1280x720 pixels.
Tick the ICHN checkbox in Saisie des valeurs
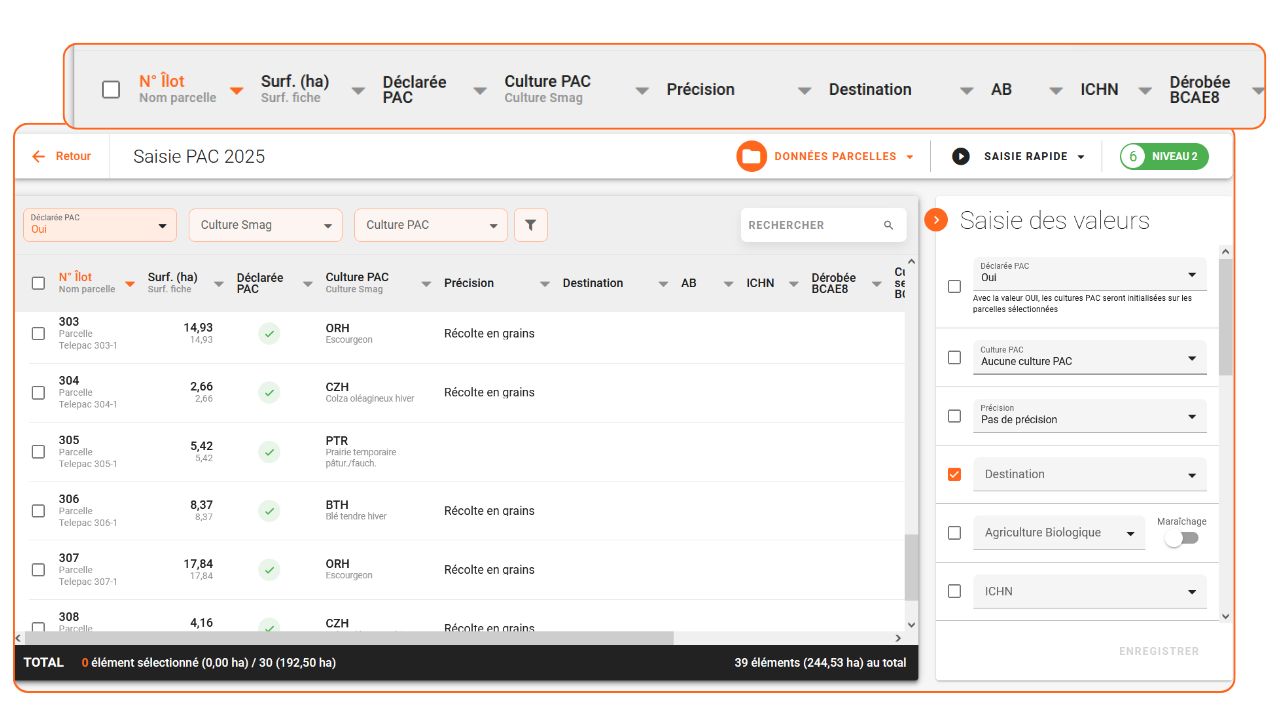coord(954,591)
